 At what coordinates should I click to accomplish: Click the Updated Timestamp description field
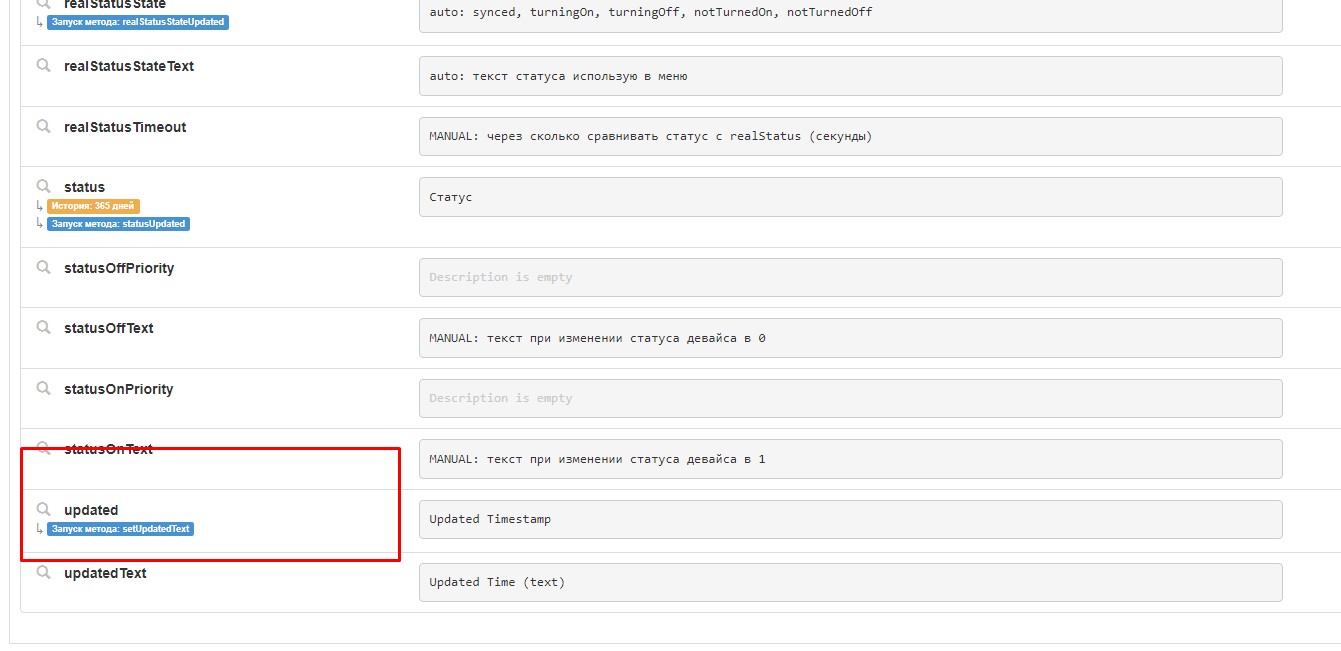pyautogui.click(x=850, y=518)
